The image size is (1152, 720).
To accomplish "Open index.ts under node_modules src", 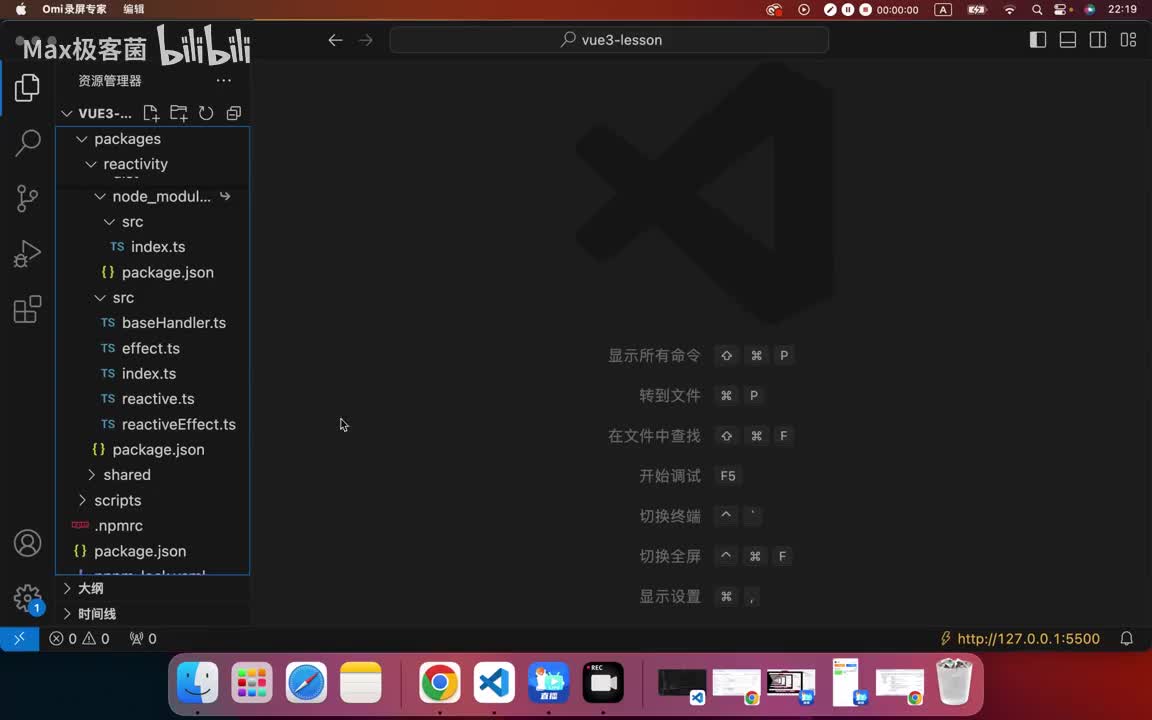I will click(153, 247).
